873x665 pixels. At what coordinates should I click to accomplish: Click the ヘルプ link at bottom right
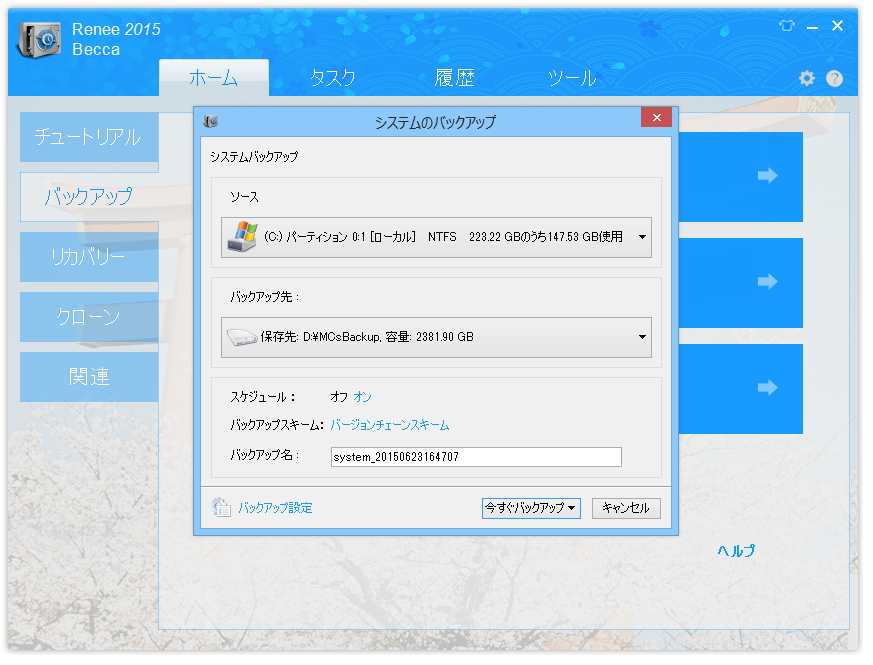pos(735,549)
